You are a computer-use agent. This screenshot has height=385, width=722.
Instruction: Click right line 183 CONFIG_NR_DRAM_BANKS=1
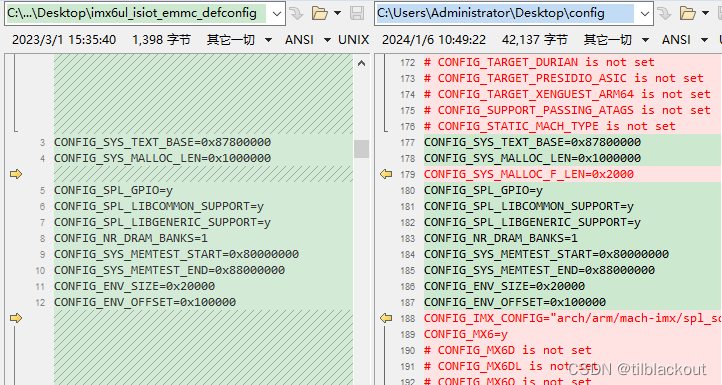501,238
